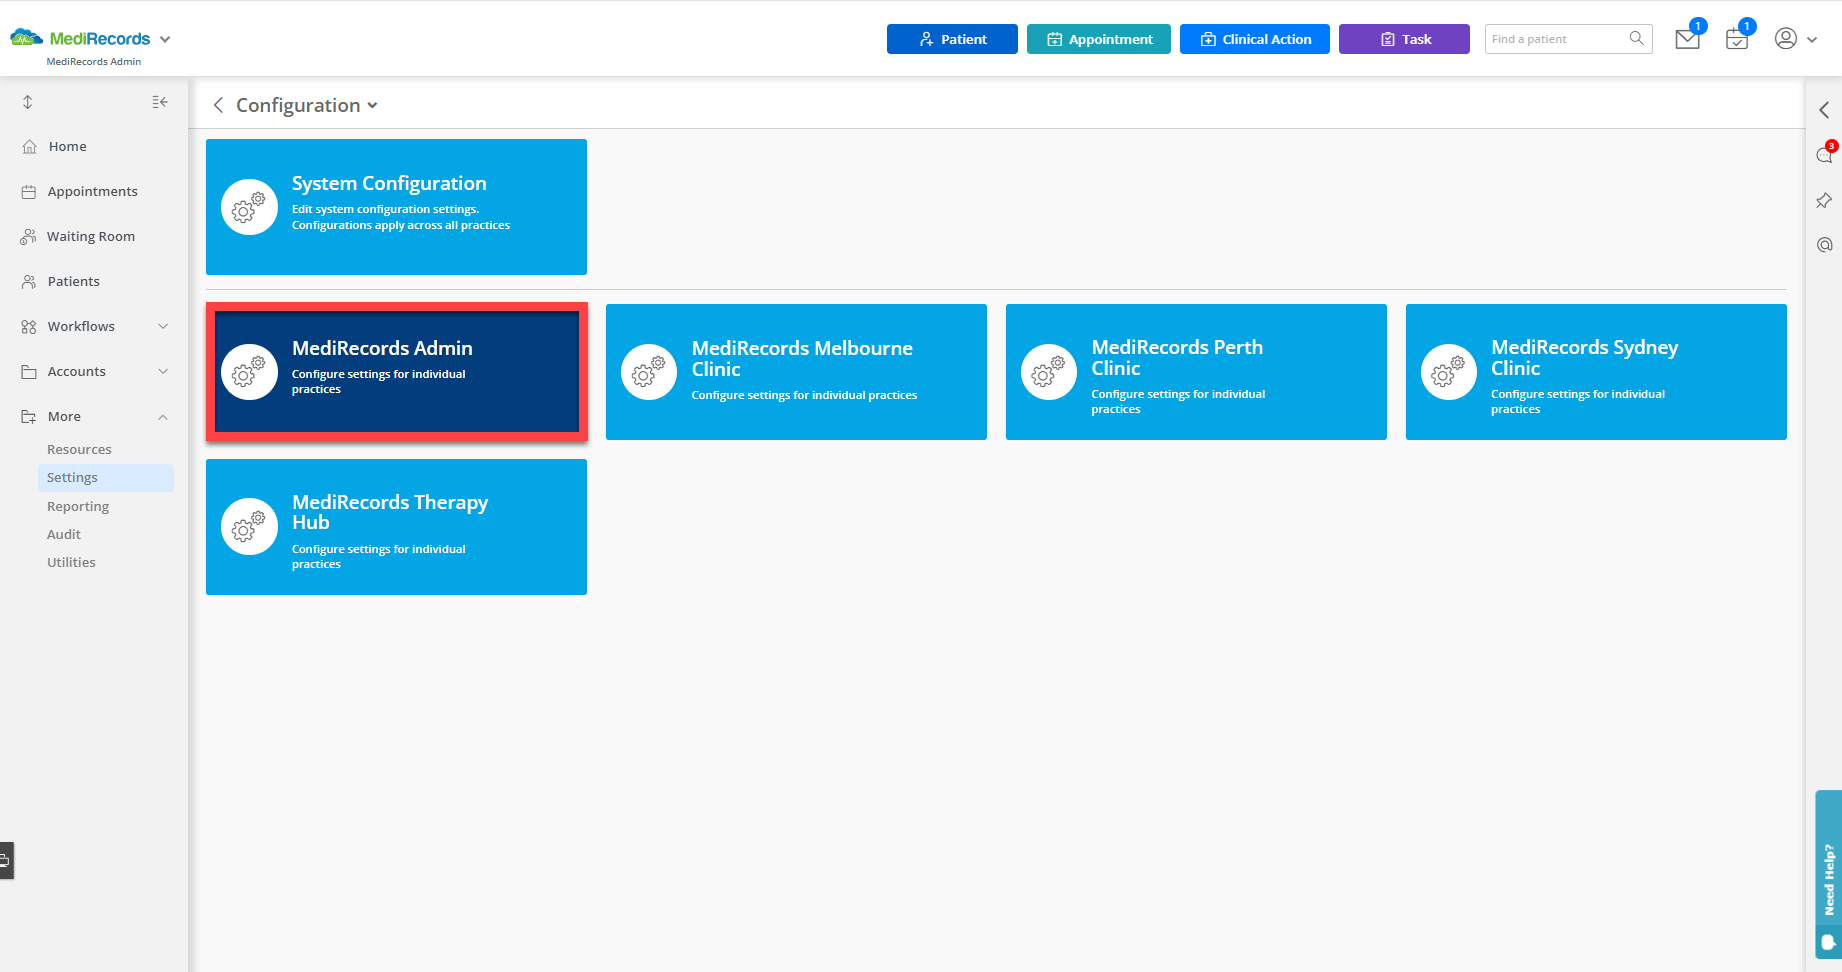This screenshot has width=1842, height=972.
Task: Click the teal Appointment button
Action: 1099,39
